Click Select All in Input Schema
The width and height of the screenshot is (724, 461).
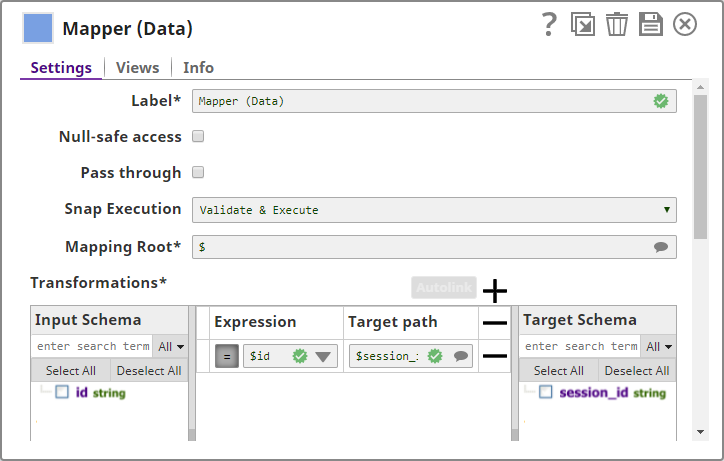(x=70, y=371)
